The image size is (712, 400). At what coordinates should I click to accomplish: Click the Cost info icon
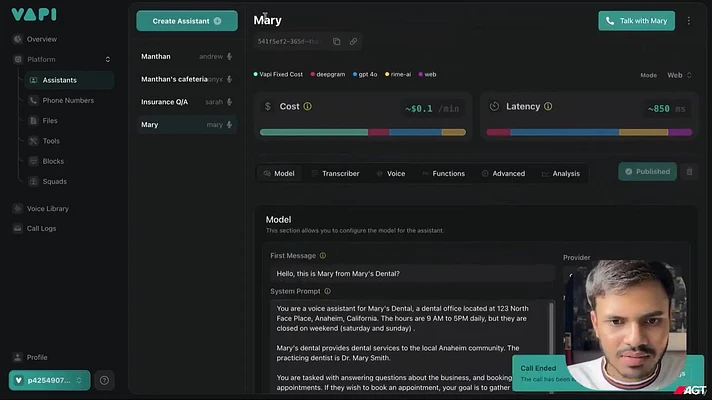(x=307, y=106)
